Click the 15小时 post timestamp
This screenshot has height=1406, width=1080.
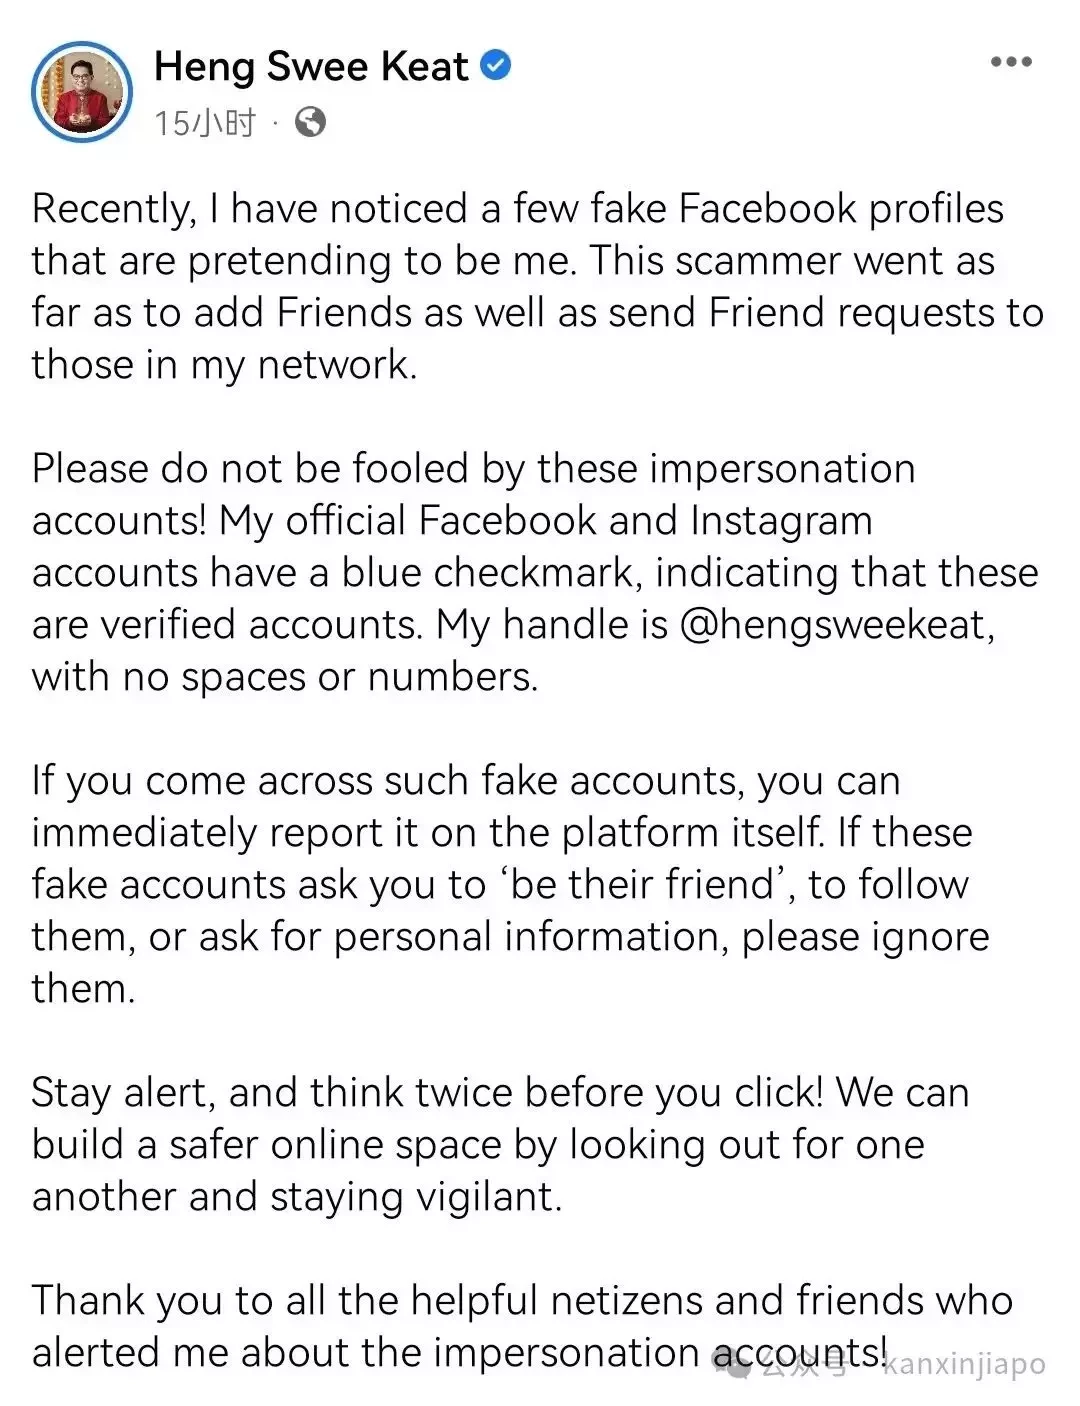pyautogui.click(x=205, y=123)
